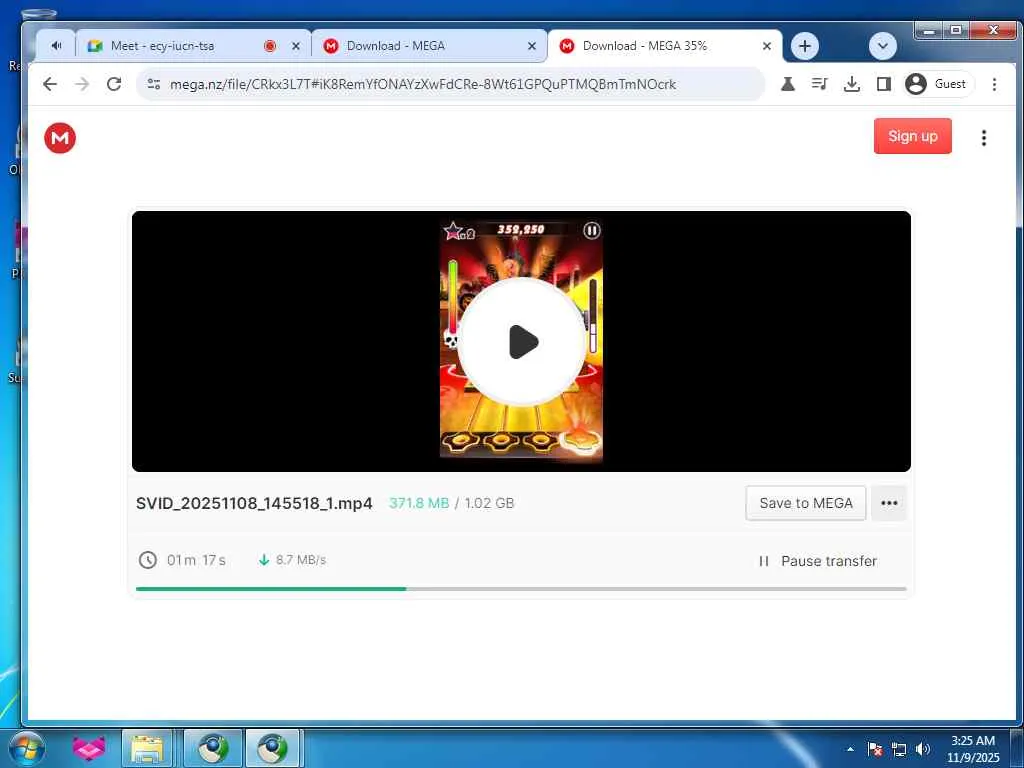Close the Meet tab
The height and width of the screenshot is (768, 1024).
[x=296, y=46]
